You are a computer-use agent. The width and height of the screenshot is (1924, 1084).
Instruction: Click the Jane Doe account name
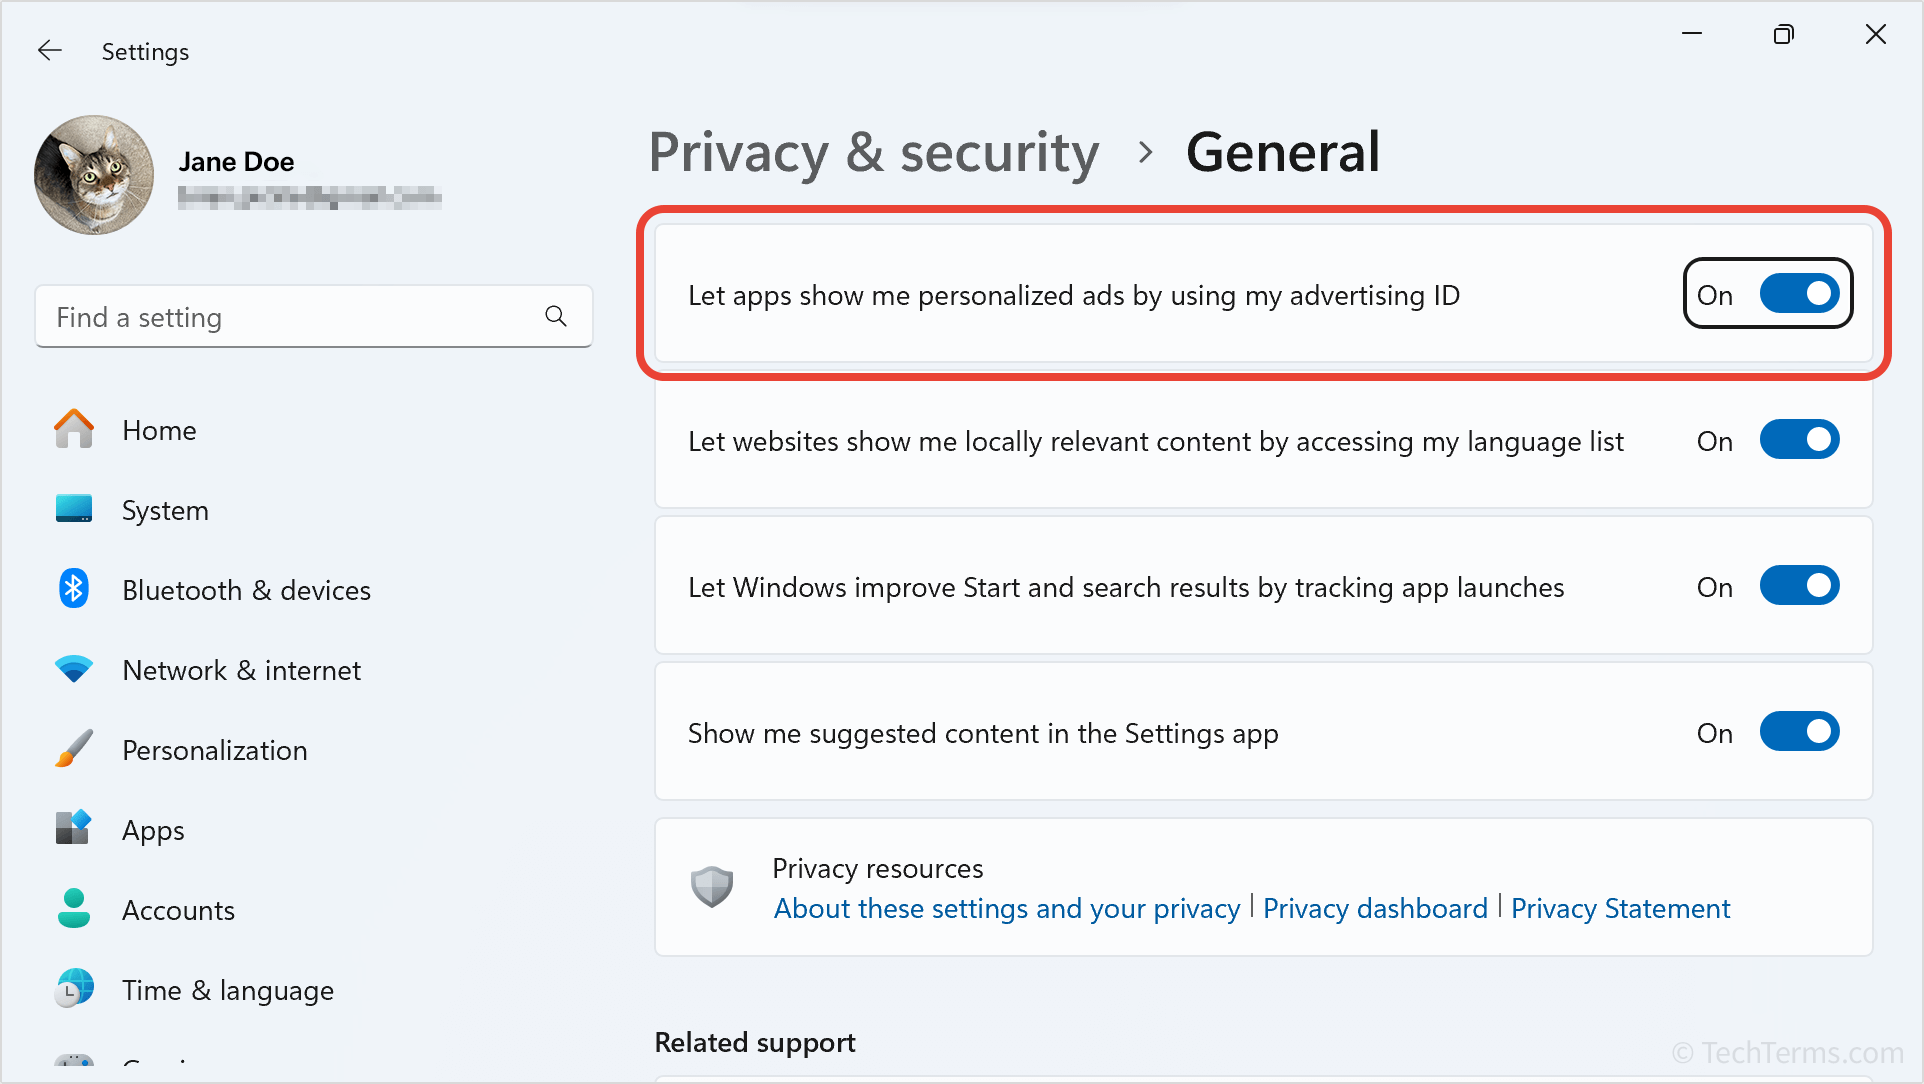(236, 162)
